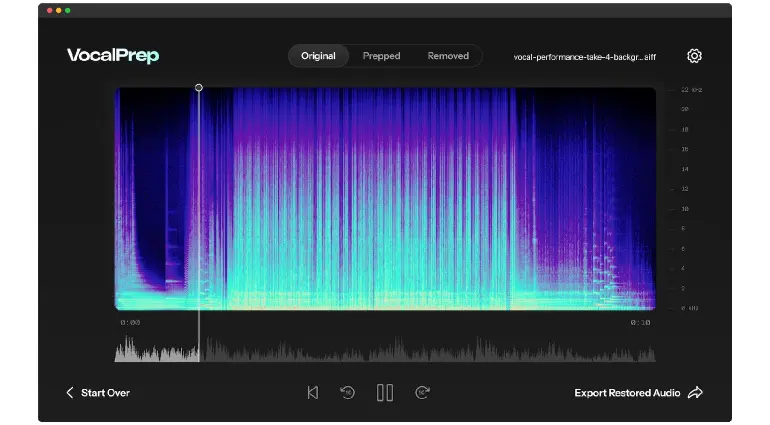770x425 pixels.
Task: Click the export share arrow icon
Action: click(696, 393)
